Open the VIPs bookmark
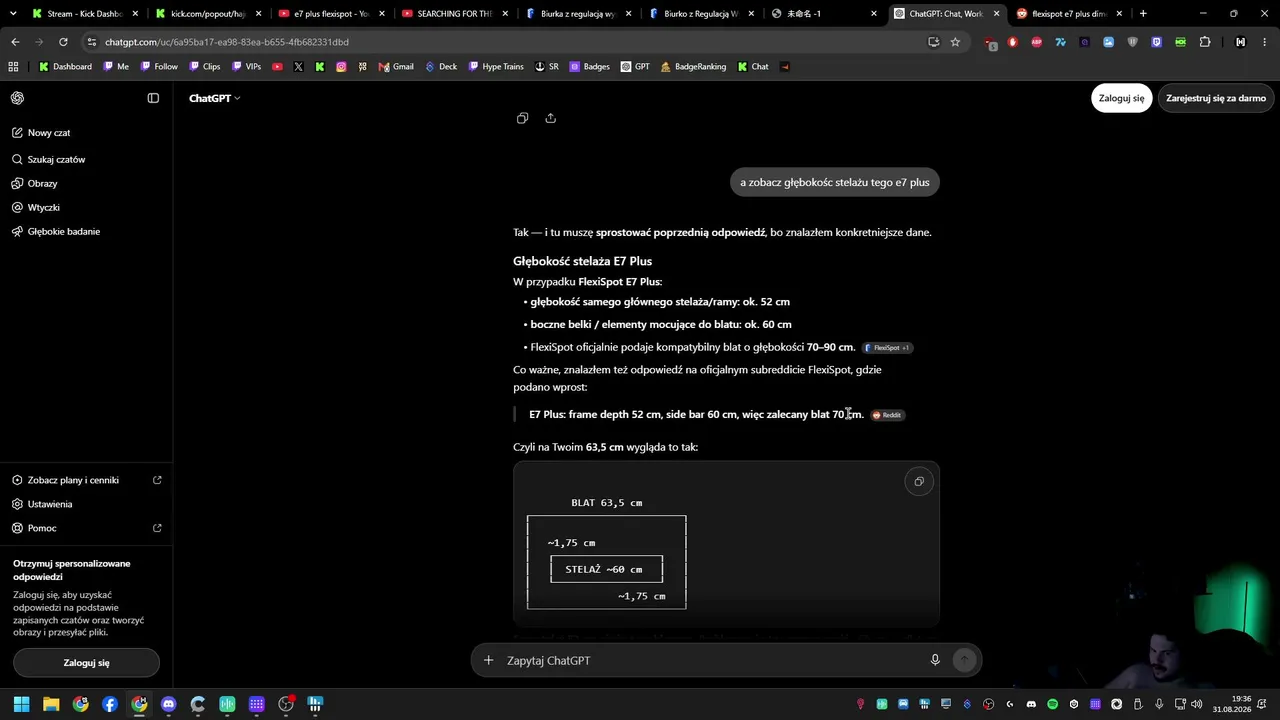This screenshot has width=1280, height=720. [x=246, y=67]
